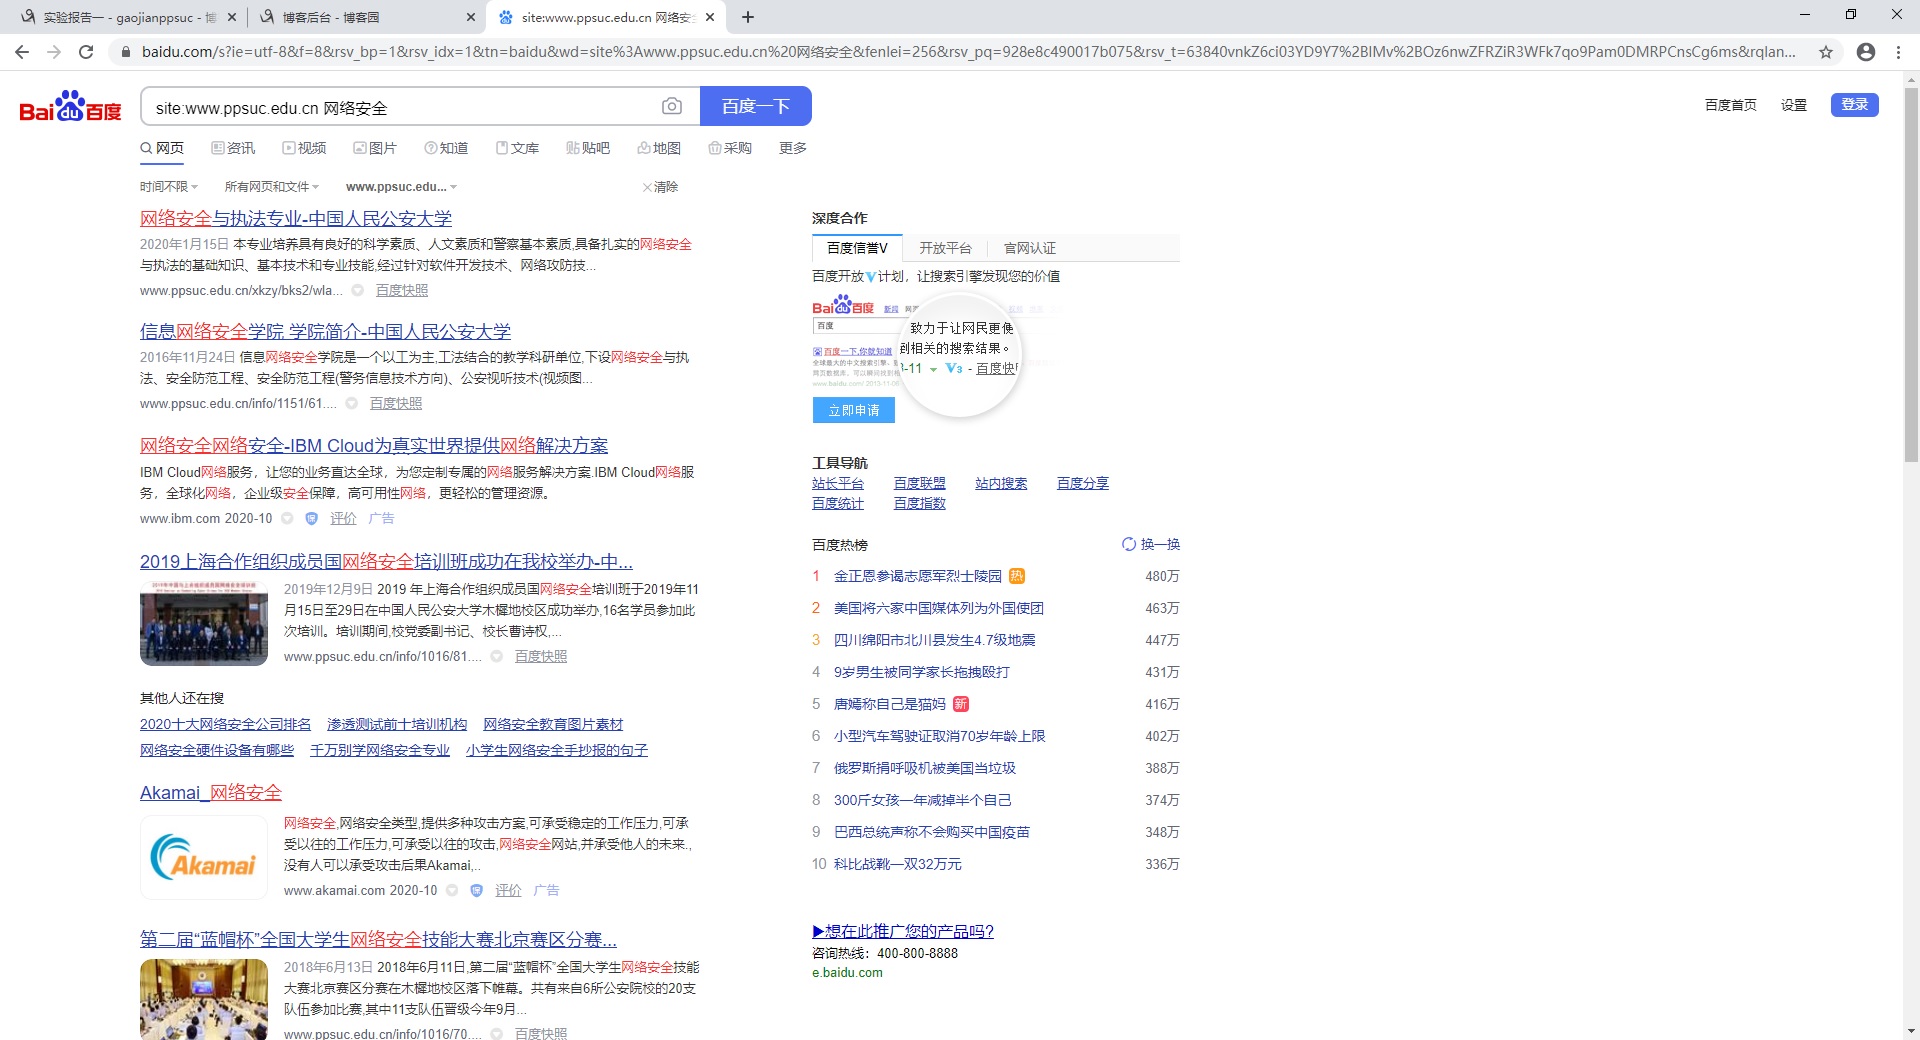The image size is (1920, 1040).
Task: Open related search 2020十大网络安全公司排名
Action: click(x=226, y=724)
